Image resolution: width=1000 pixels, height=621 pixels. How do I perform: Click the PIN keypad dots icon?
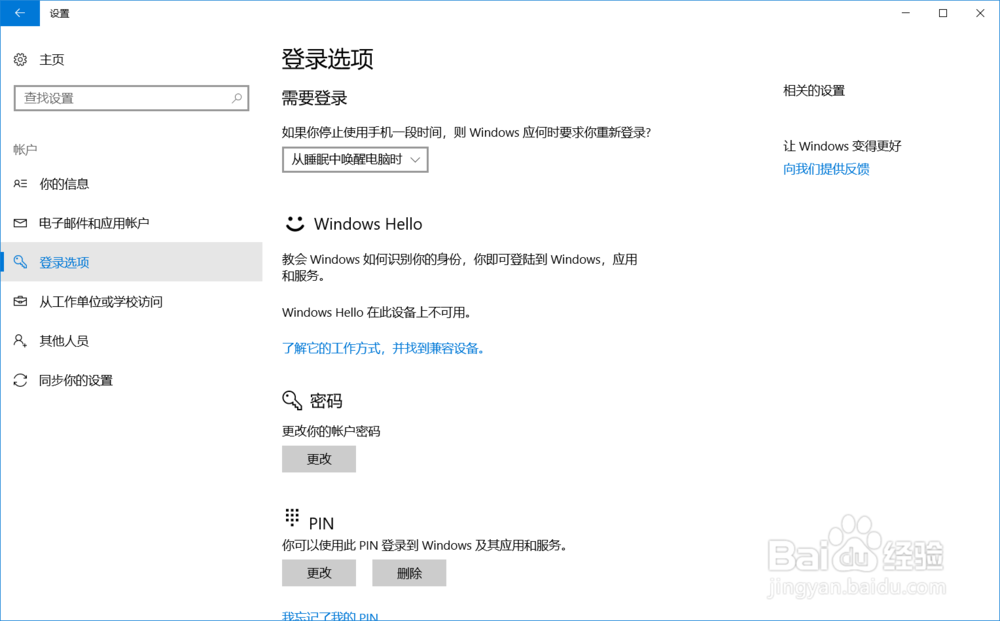coord(292,518)
